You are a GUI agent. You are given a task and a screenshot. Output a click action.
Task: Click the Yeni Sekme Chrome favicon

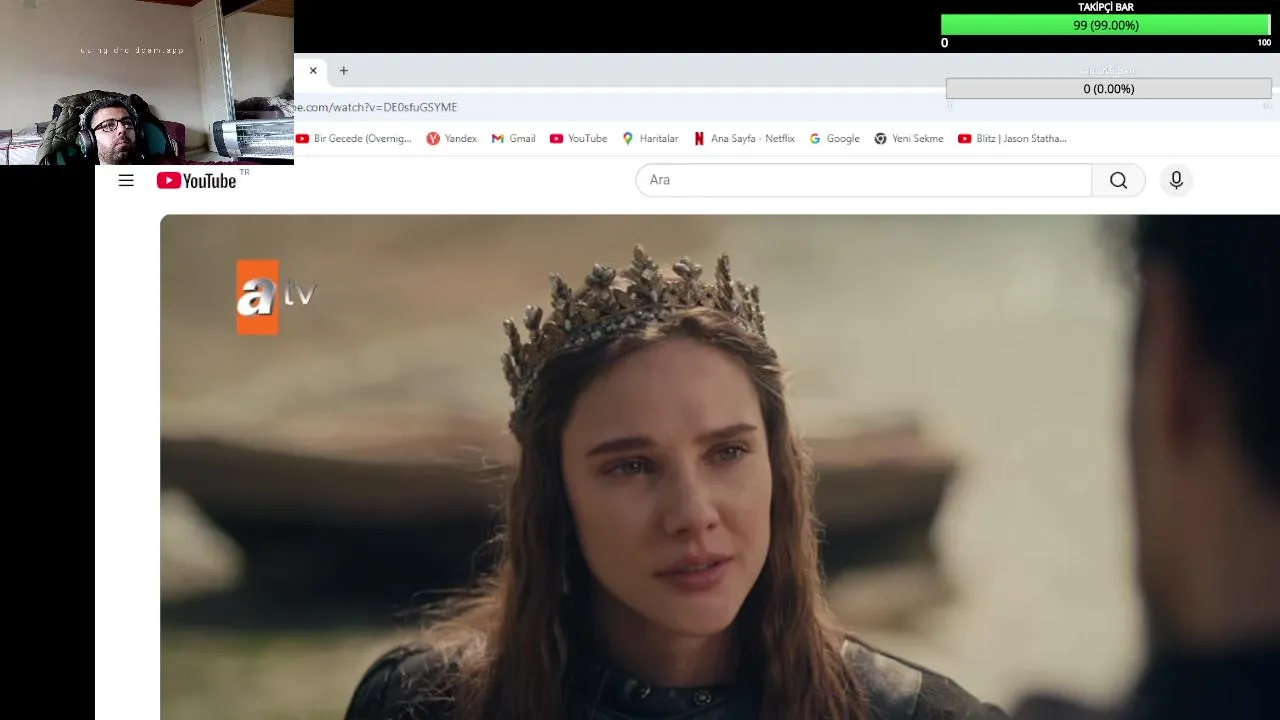tap(880, 139)
